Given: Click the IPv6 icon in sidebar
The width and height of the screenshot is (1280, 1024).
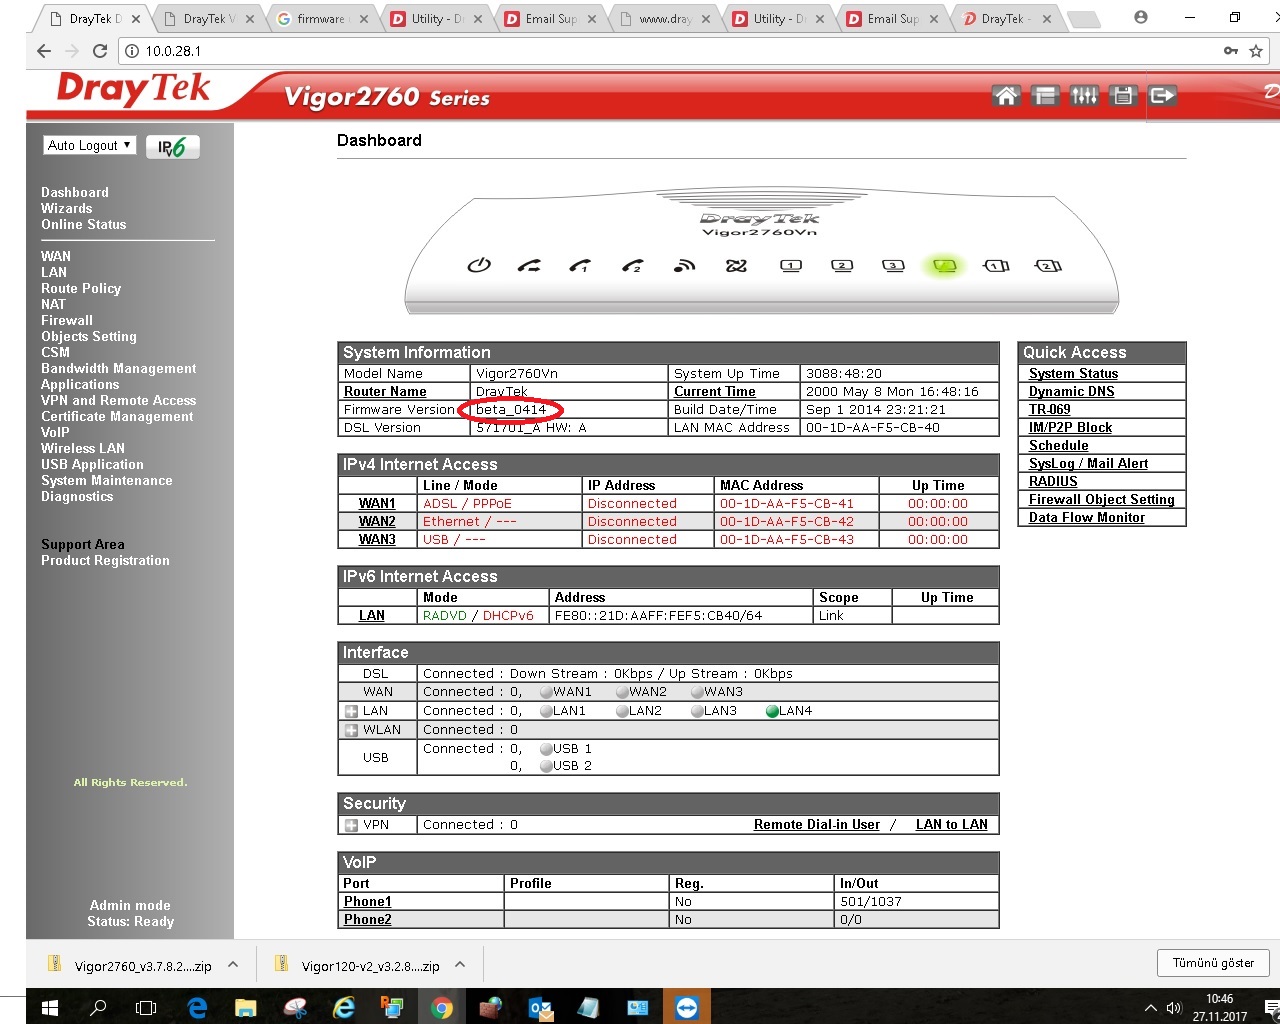Looking at the screenshot, I should [x=172, y=147].
